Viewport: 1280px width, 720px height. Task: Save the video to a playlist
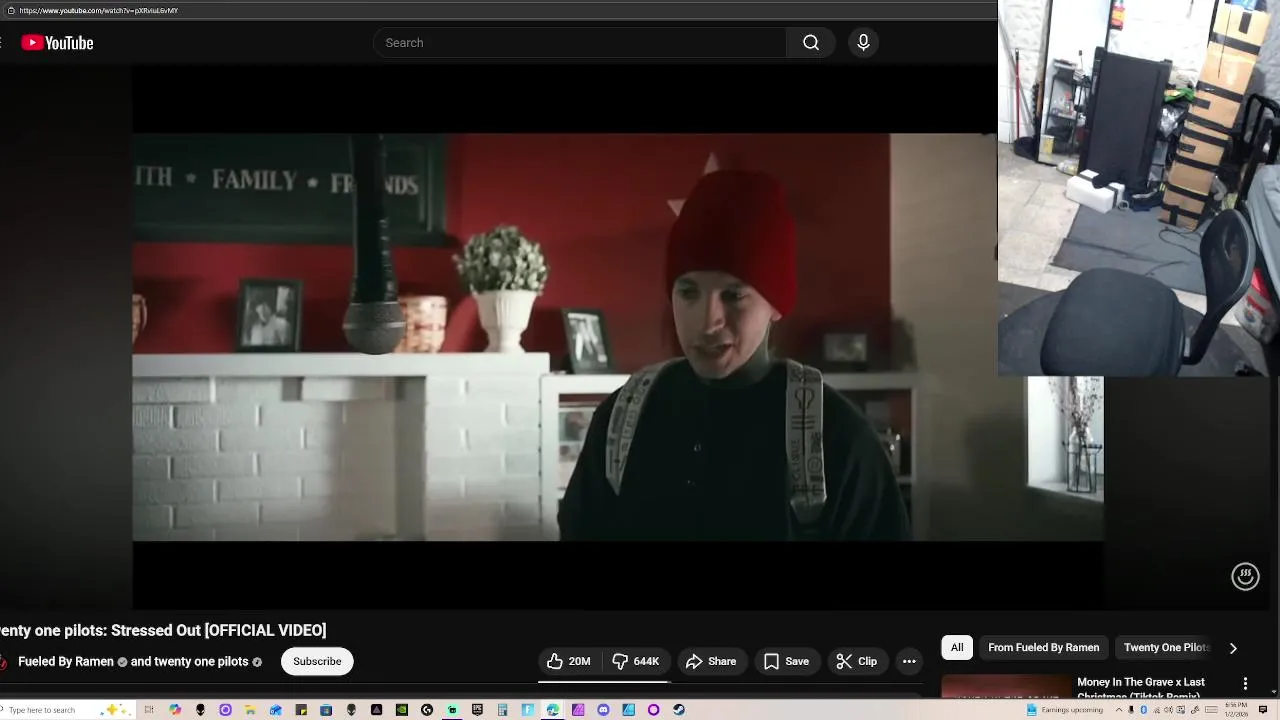[786, 661]
